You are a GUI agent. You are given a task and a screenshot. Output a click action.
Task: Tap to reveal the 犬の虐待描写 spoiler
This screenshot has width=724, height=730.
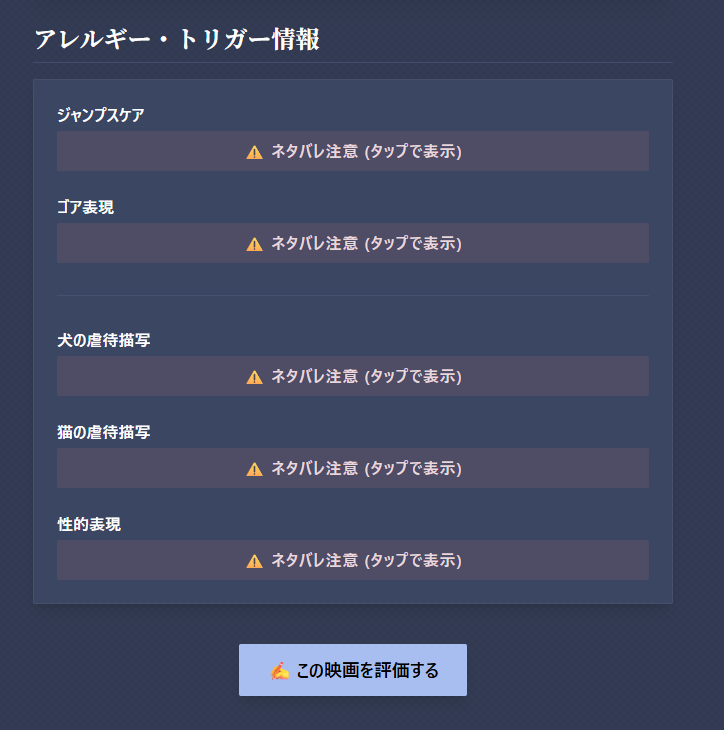(353, 376)
